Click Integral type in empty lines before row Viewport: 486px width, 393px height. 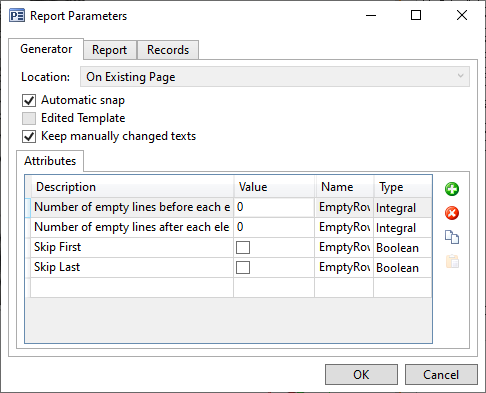click(403, 208)
